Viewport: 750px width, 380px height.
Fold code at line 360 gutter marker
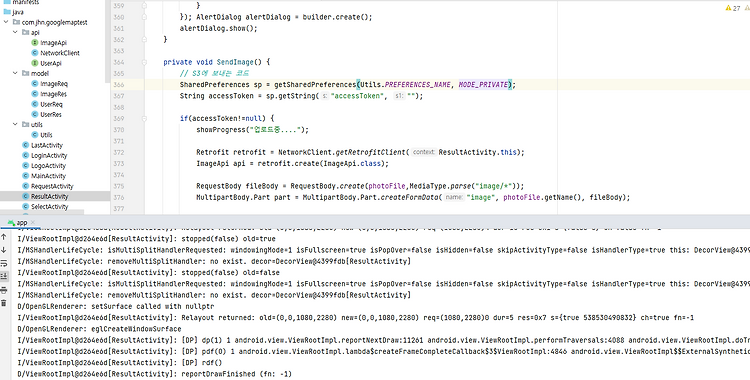(x=144, y=17)
